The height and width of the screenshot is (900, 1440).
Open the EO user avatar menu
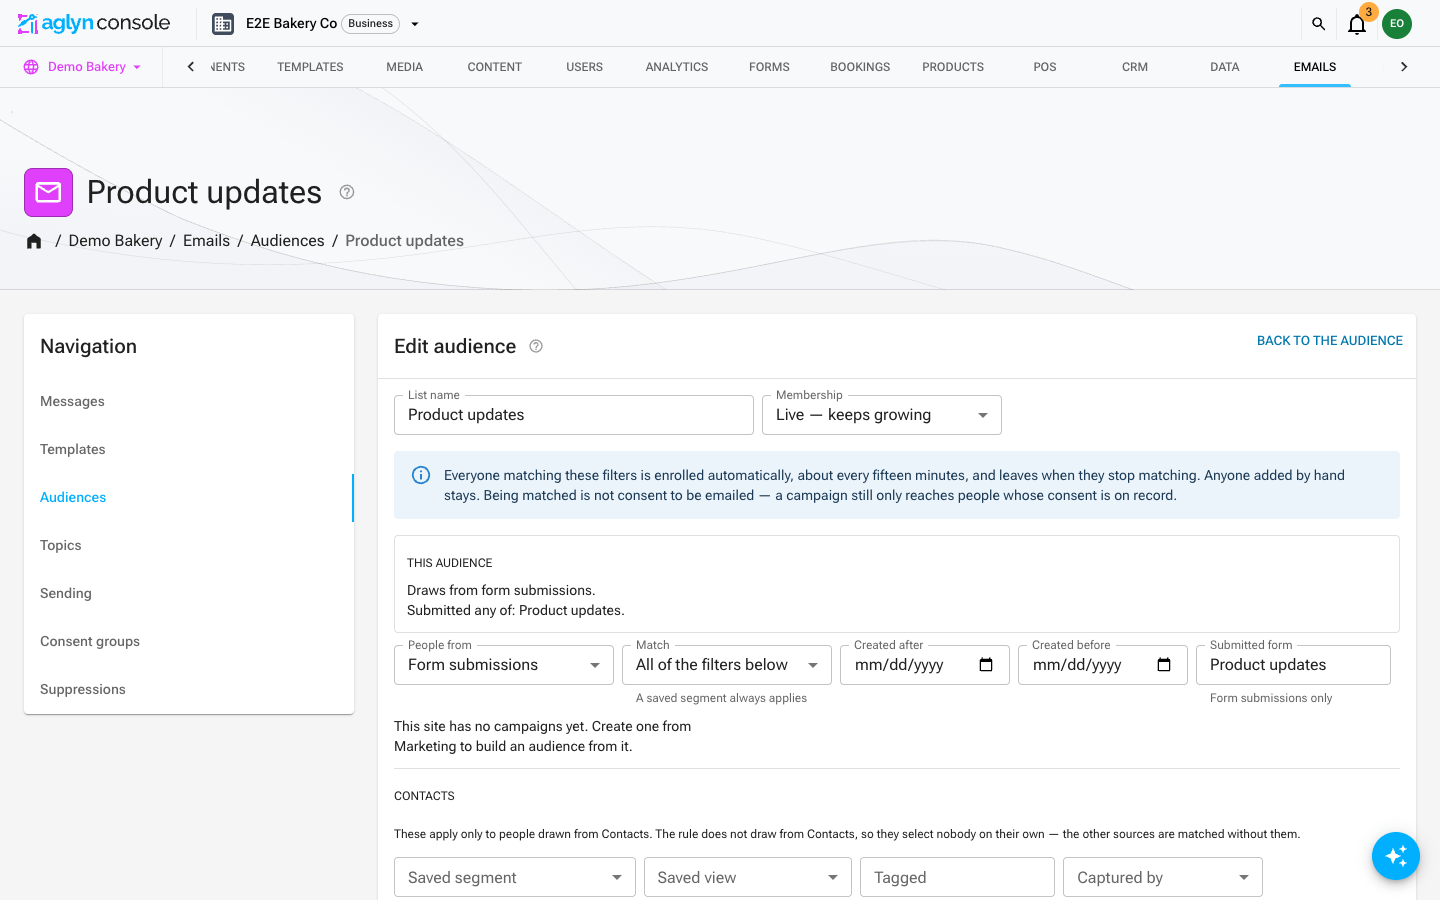tap(1397, 24)
